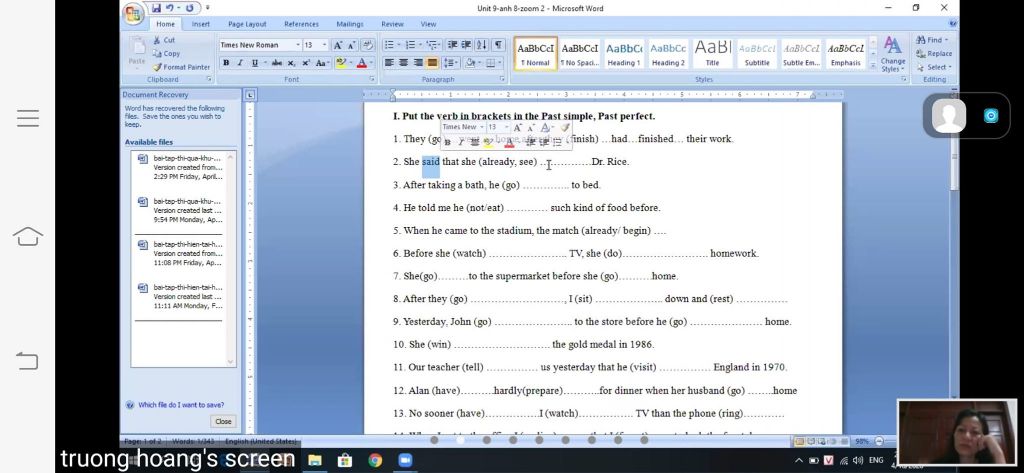Launch Google Chrome from the taskbar

coord(375,461)
